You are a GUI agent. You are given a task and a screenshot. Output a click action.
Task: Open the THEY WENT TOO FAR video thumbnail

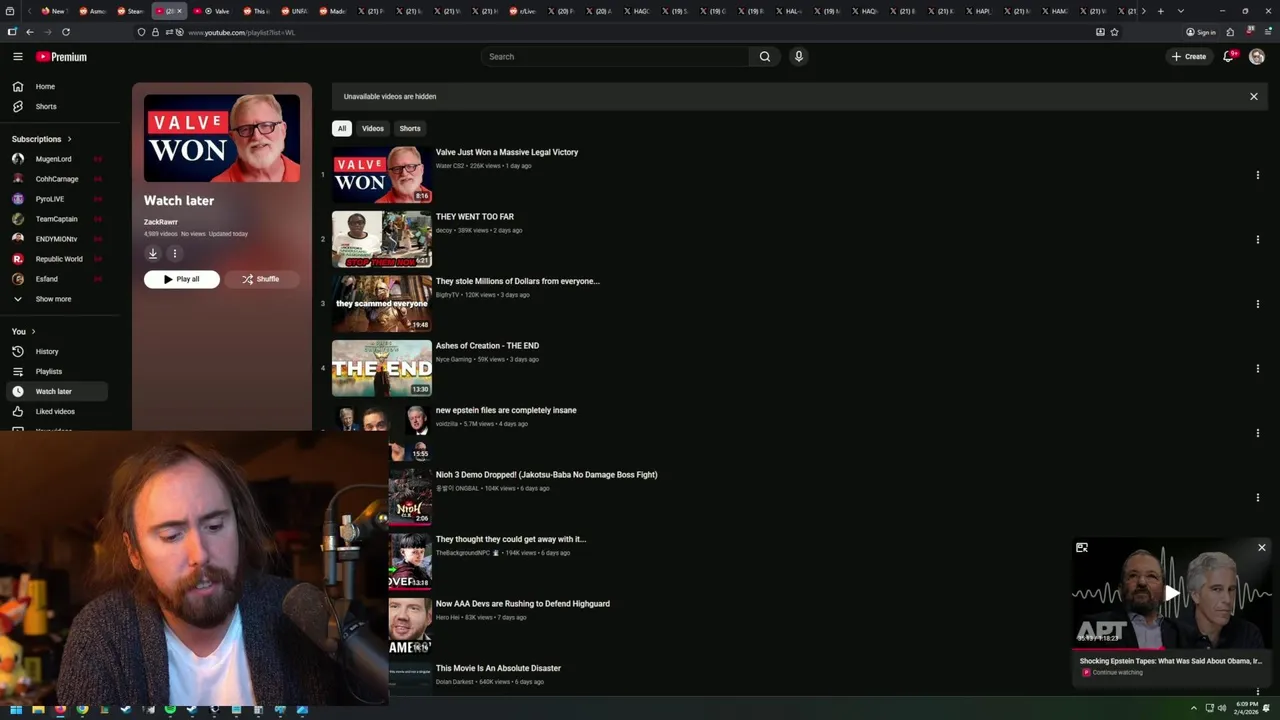point(382,239)
